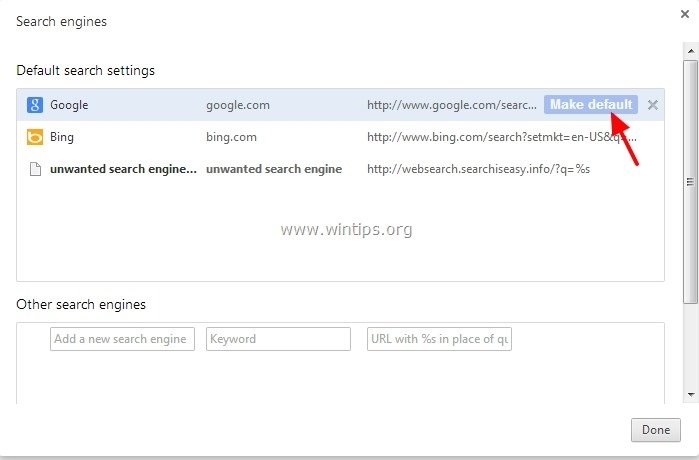Screen dimensions: 699x460
Task: Select the unwanted search engine name
Action: pyautogui.click(x=123, y=169)
